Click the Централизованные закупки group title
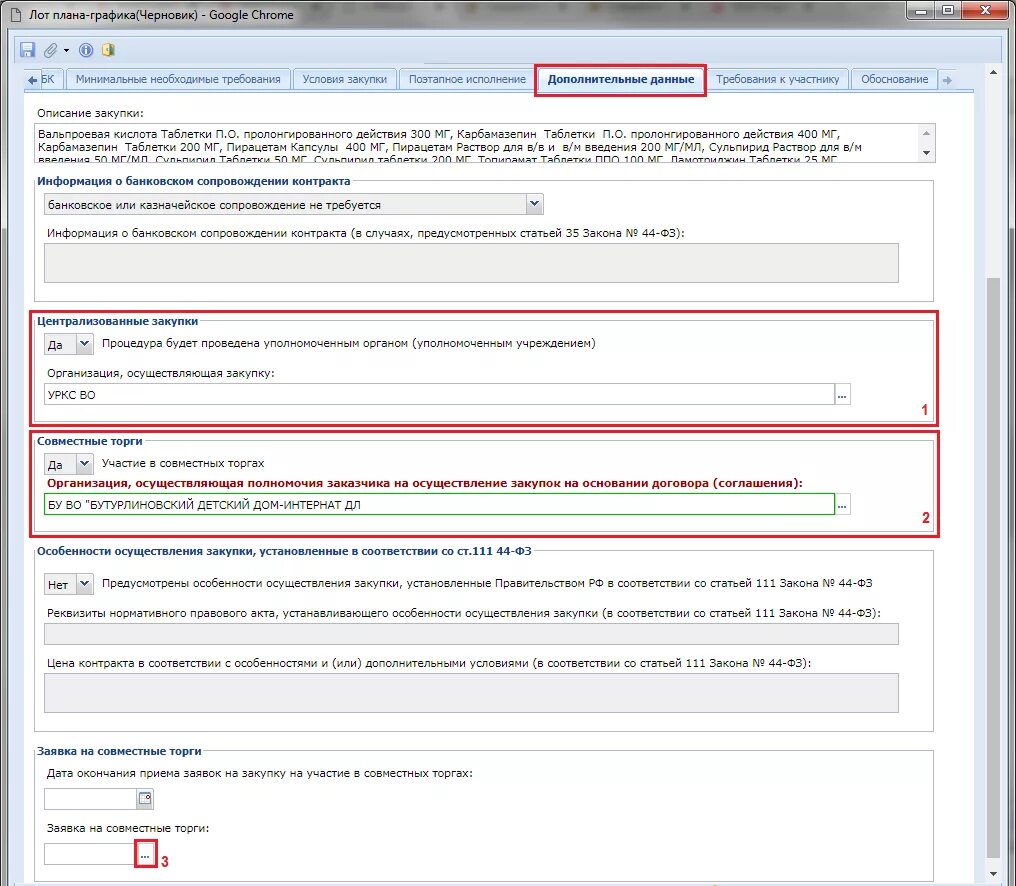This screenshot has height=886, width=1016. click(x=117, y=321)
